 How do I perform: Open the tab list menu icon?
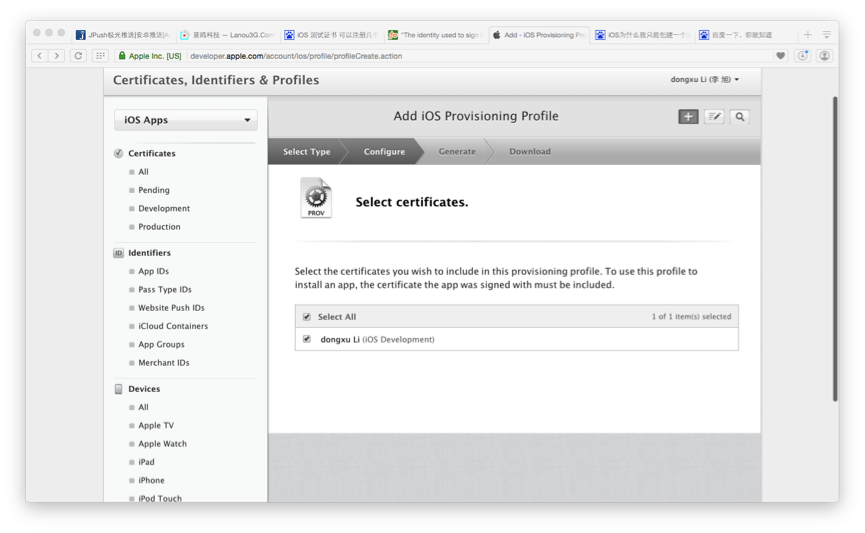(x=826, y=35)
